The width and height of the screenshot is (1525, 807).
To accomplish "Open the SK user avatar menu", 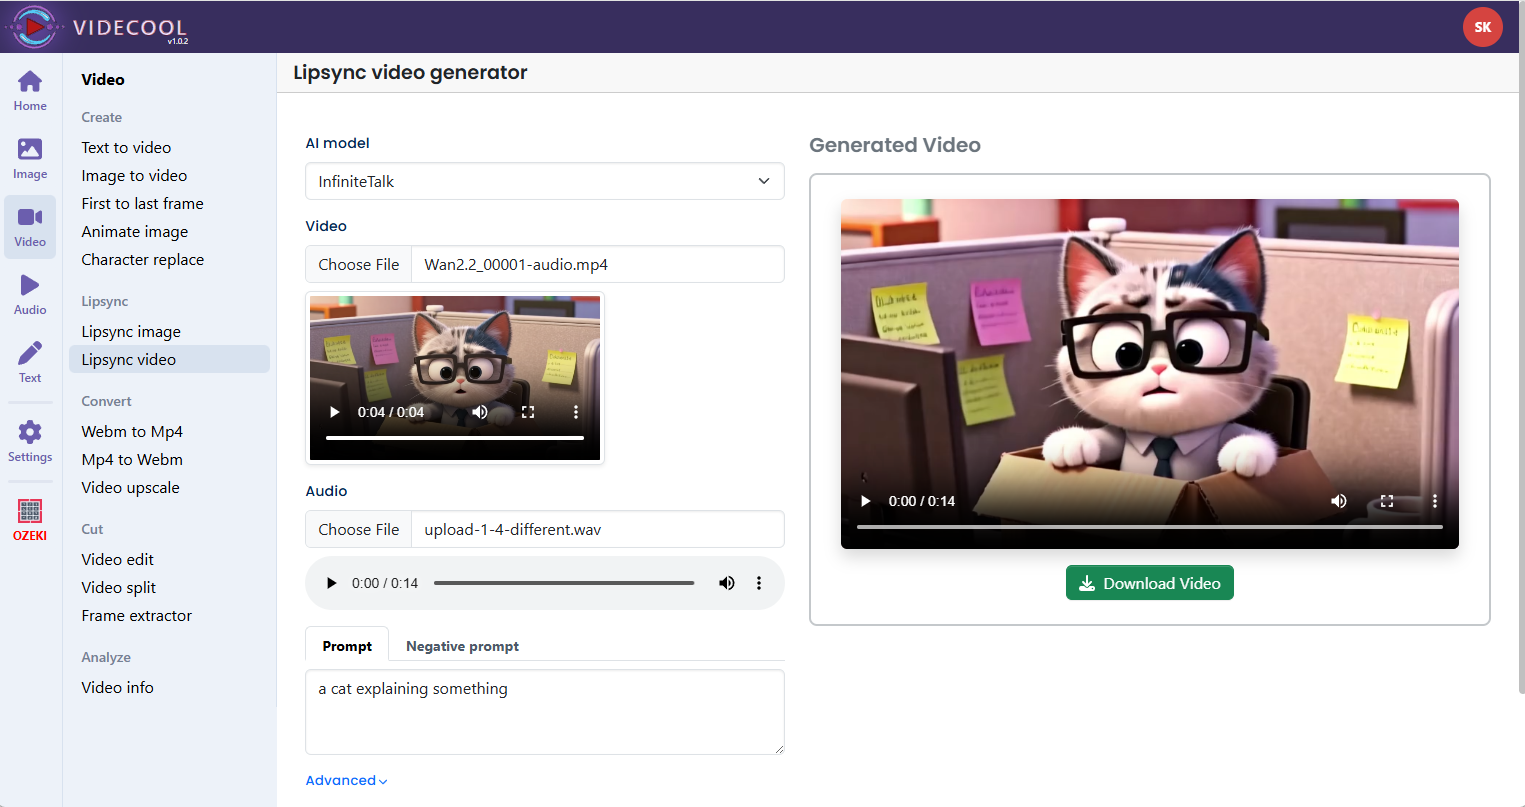I will click(x=1482, y=27).
